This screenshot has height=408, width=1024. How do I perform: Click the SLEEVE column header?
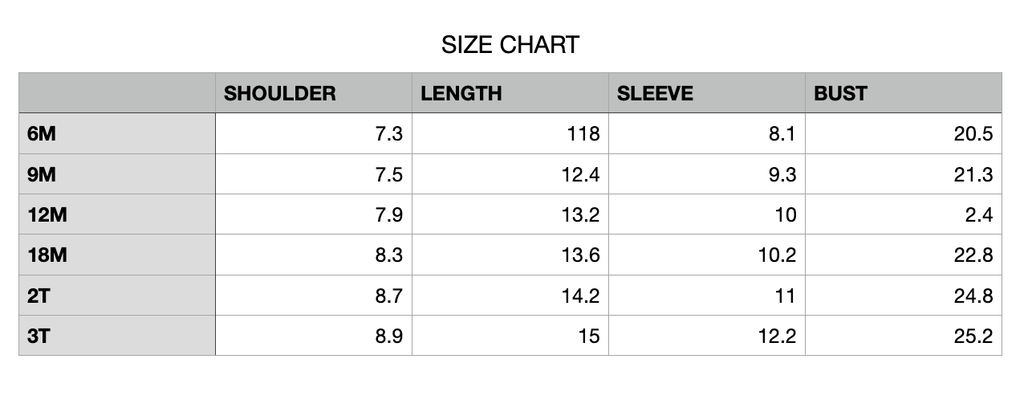(707, 93)
